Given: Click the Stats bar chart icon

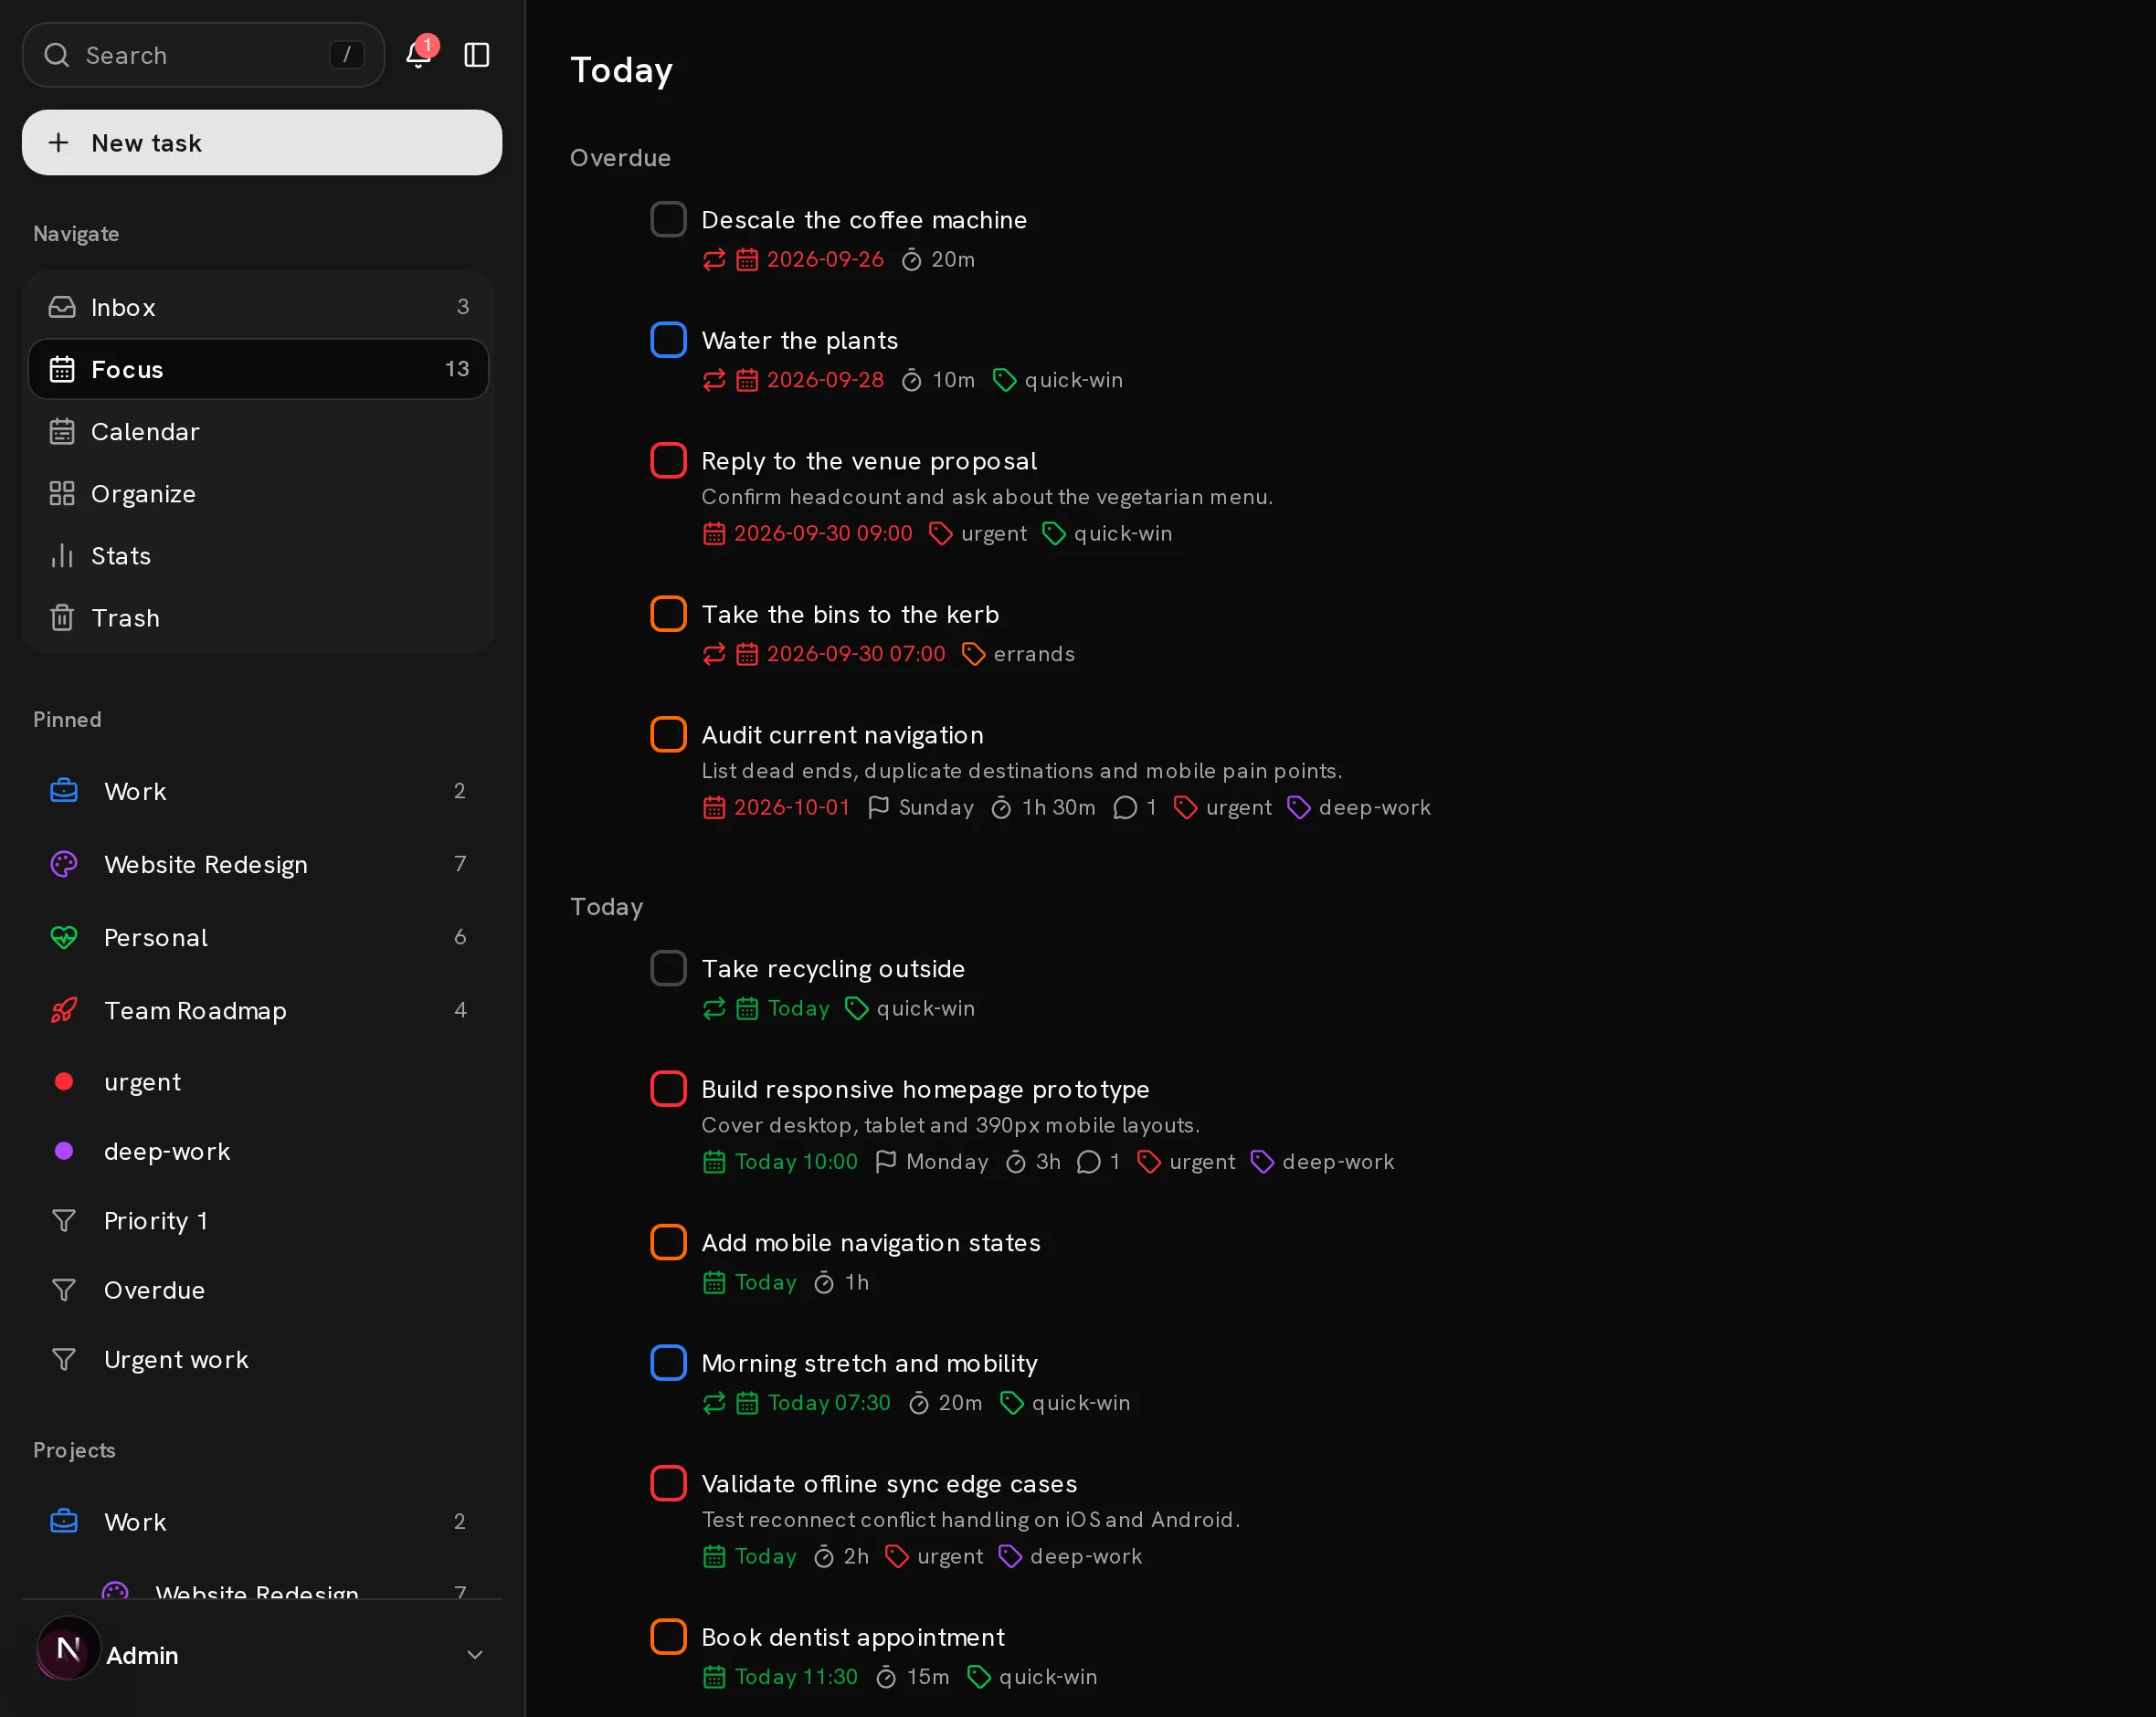Looking at the screenshot, I should click(x=62, y=555).
